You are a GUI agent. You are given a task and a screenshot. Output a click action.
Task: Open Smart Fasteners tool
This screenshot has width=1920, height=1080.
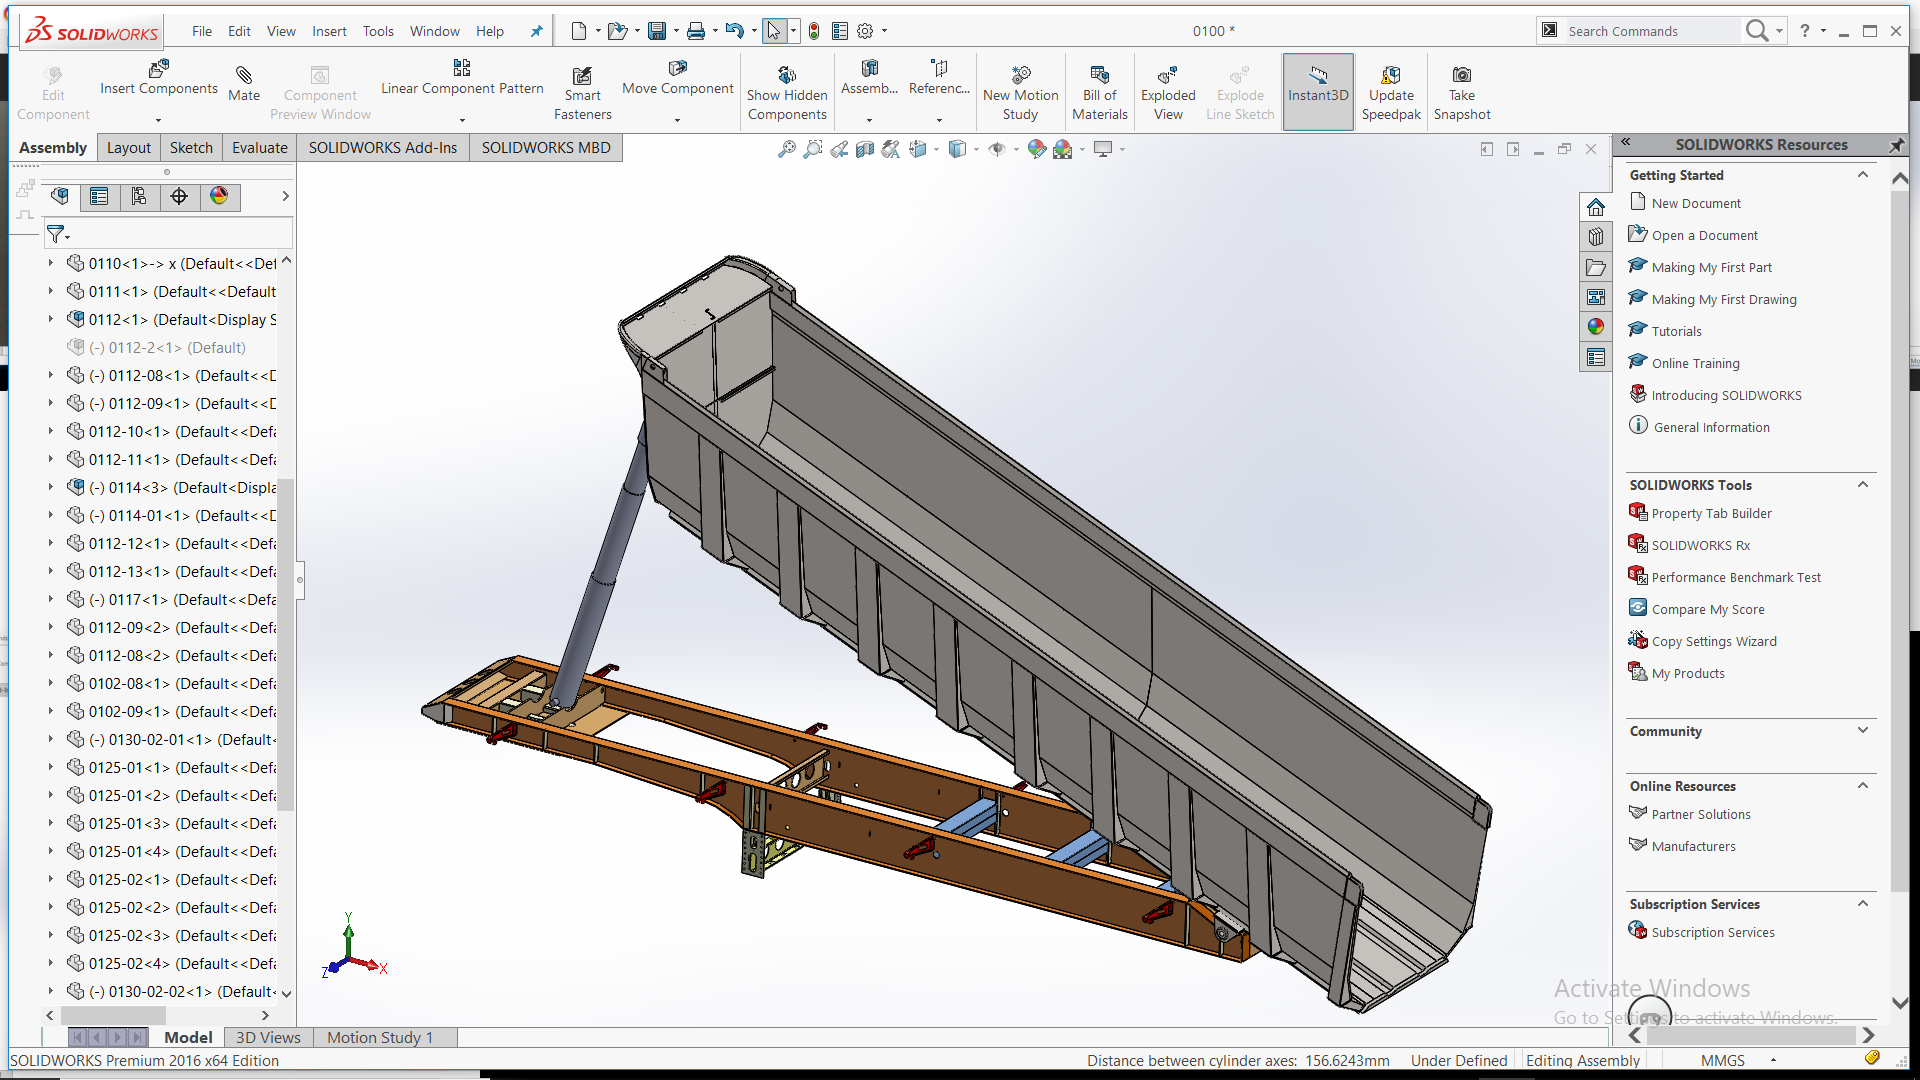point(582,76)
